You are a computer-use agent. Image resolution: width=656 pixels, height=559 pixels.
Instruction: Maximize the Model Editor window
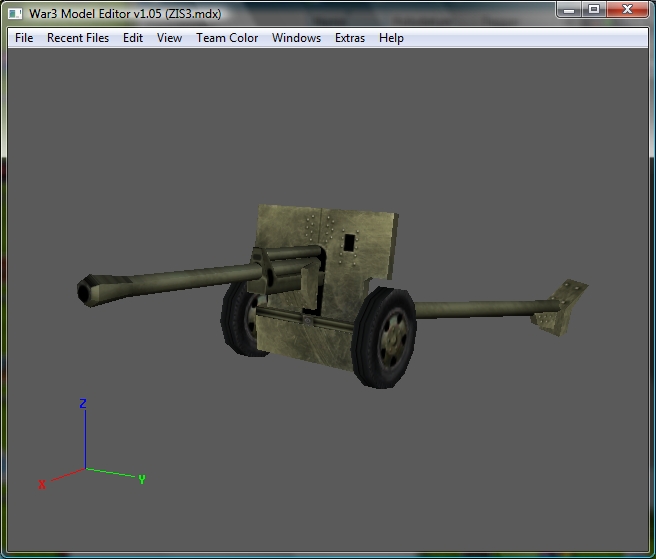tap(594, 10)
